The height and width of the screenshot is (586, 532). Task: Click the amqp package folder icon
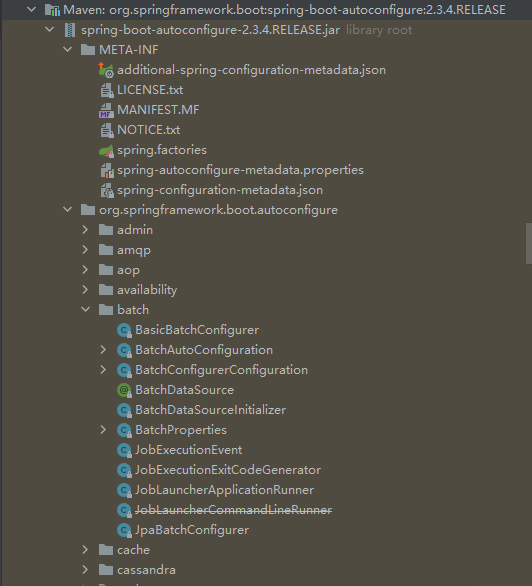tap(106, 250)
